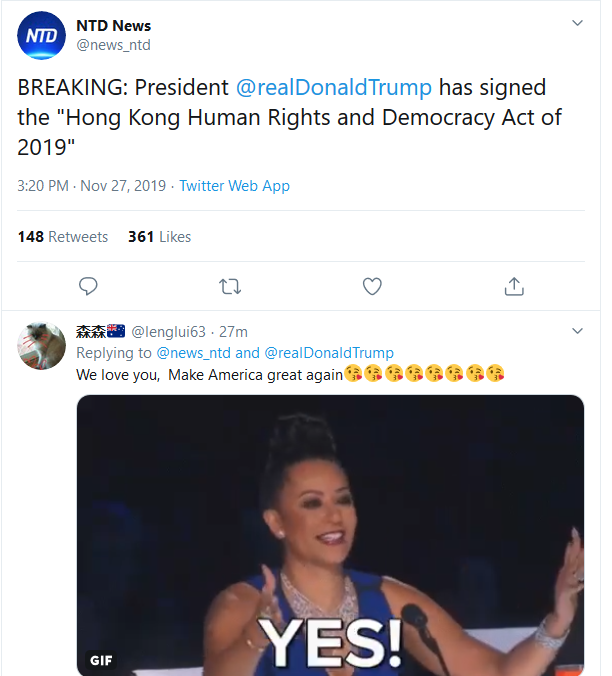Click the NTD News display name
The image size is (612, 676).
pos(113,25)
